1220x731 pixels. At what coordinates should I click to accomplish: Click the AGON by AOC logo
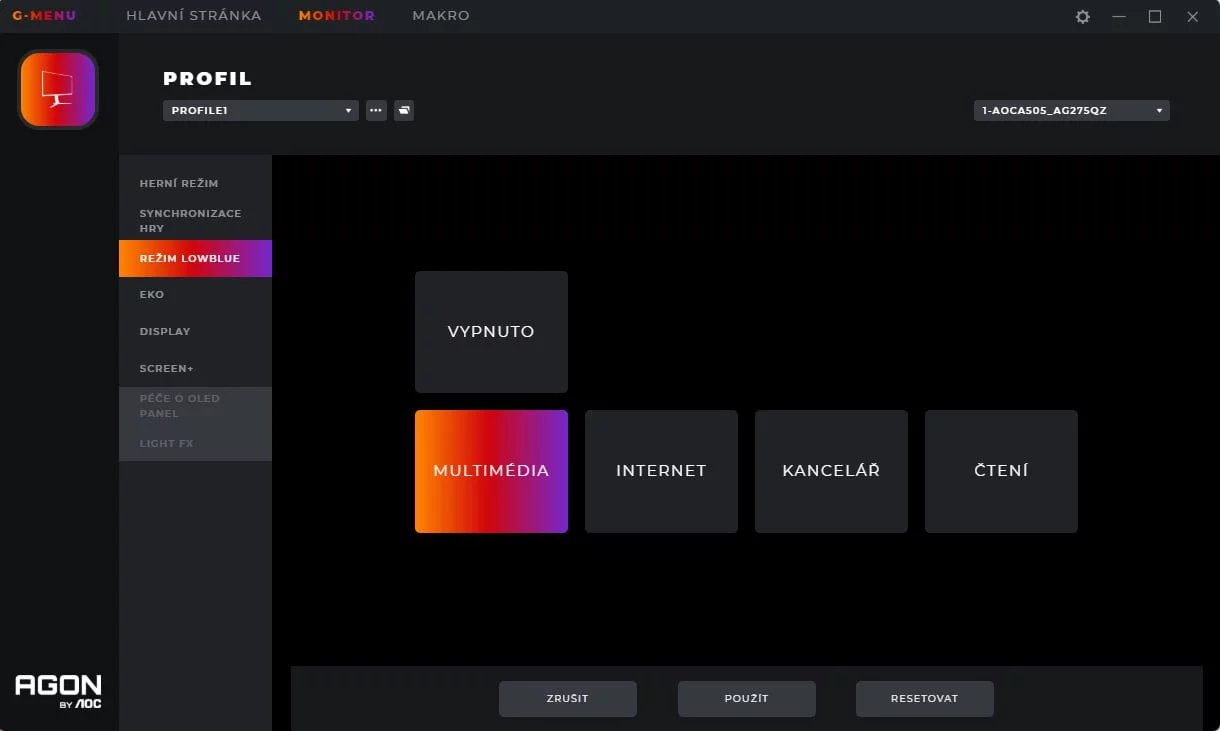[58, 691]
